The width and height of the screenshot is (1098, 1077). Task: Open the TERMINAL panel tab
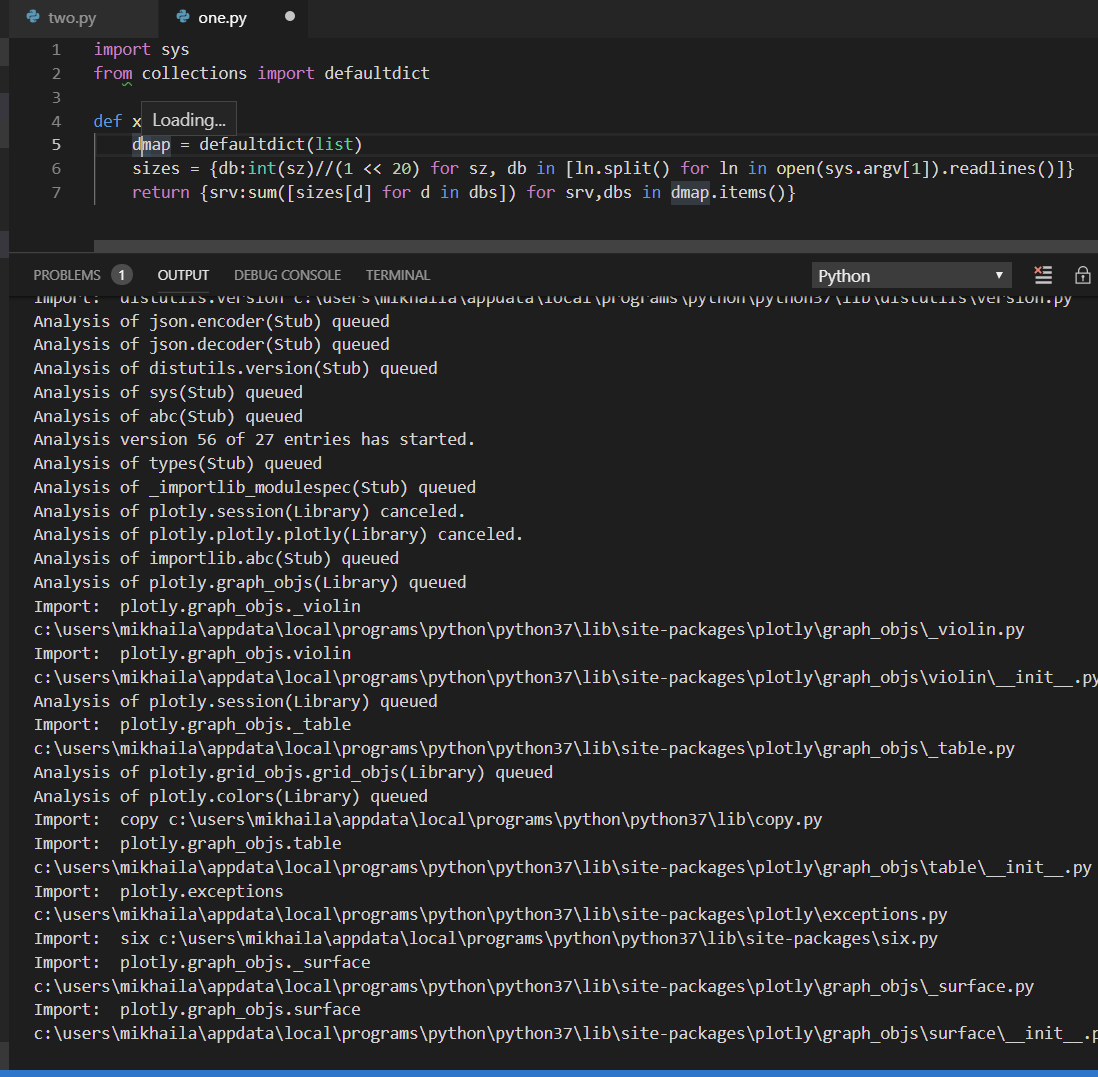click(x=397, y=275)
